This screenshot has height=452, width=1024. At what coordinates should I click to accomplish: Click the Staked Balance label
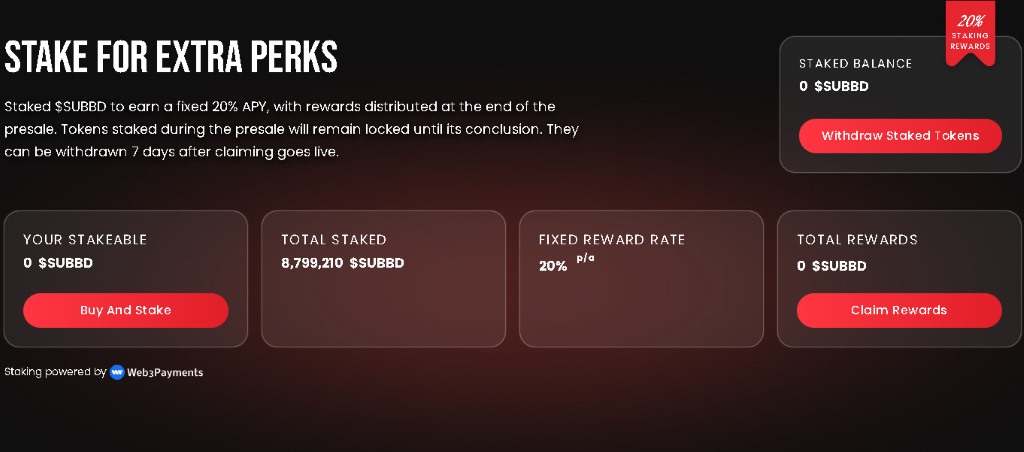click(x=855, y=64)
